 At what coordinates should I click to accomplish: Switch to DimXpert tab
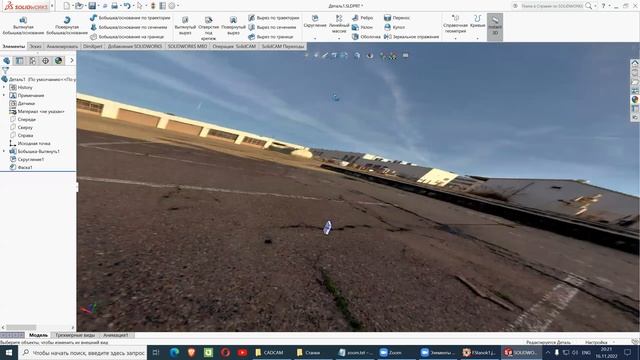click(x=93, y=47)
